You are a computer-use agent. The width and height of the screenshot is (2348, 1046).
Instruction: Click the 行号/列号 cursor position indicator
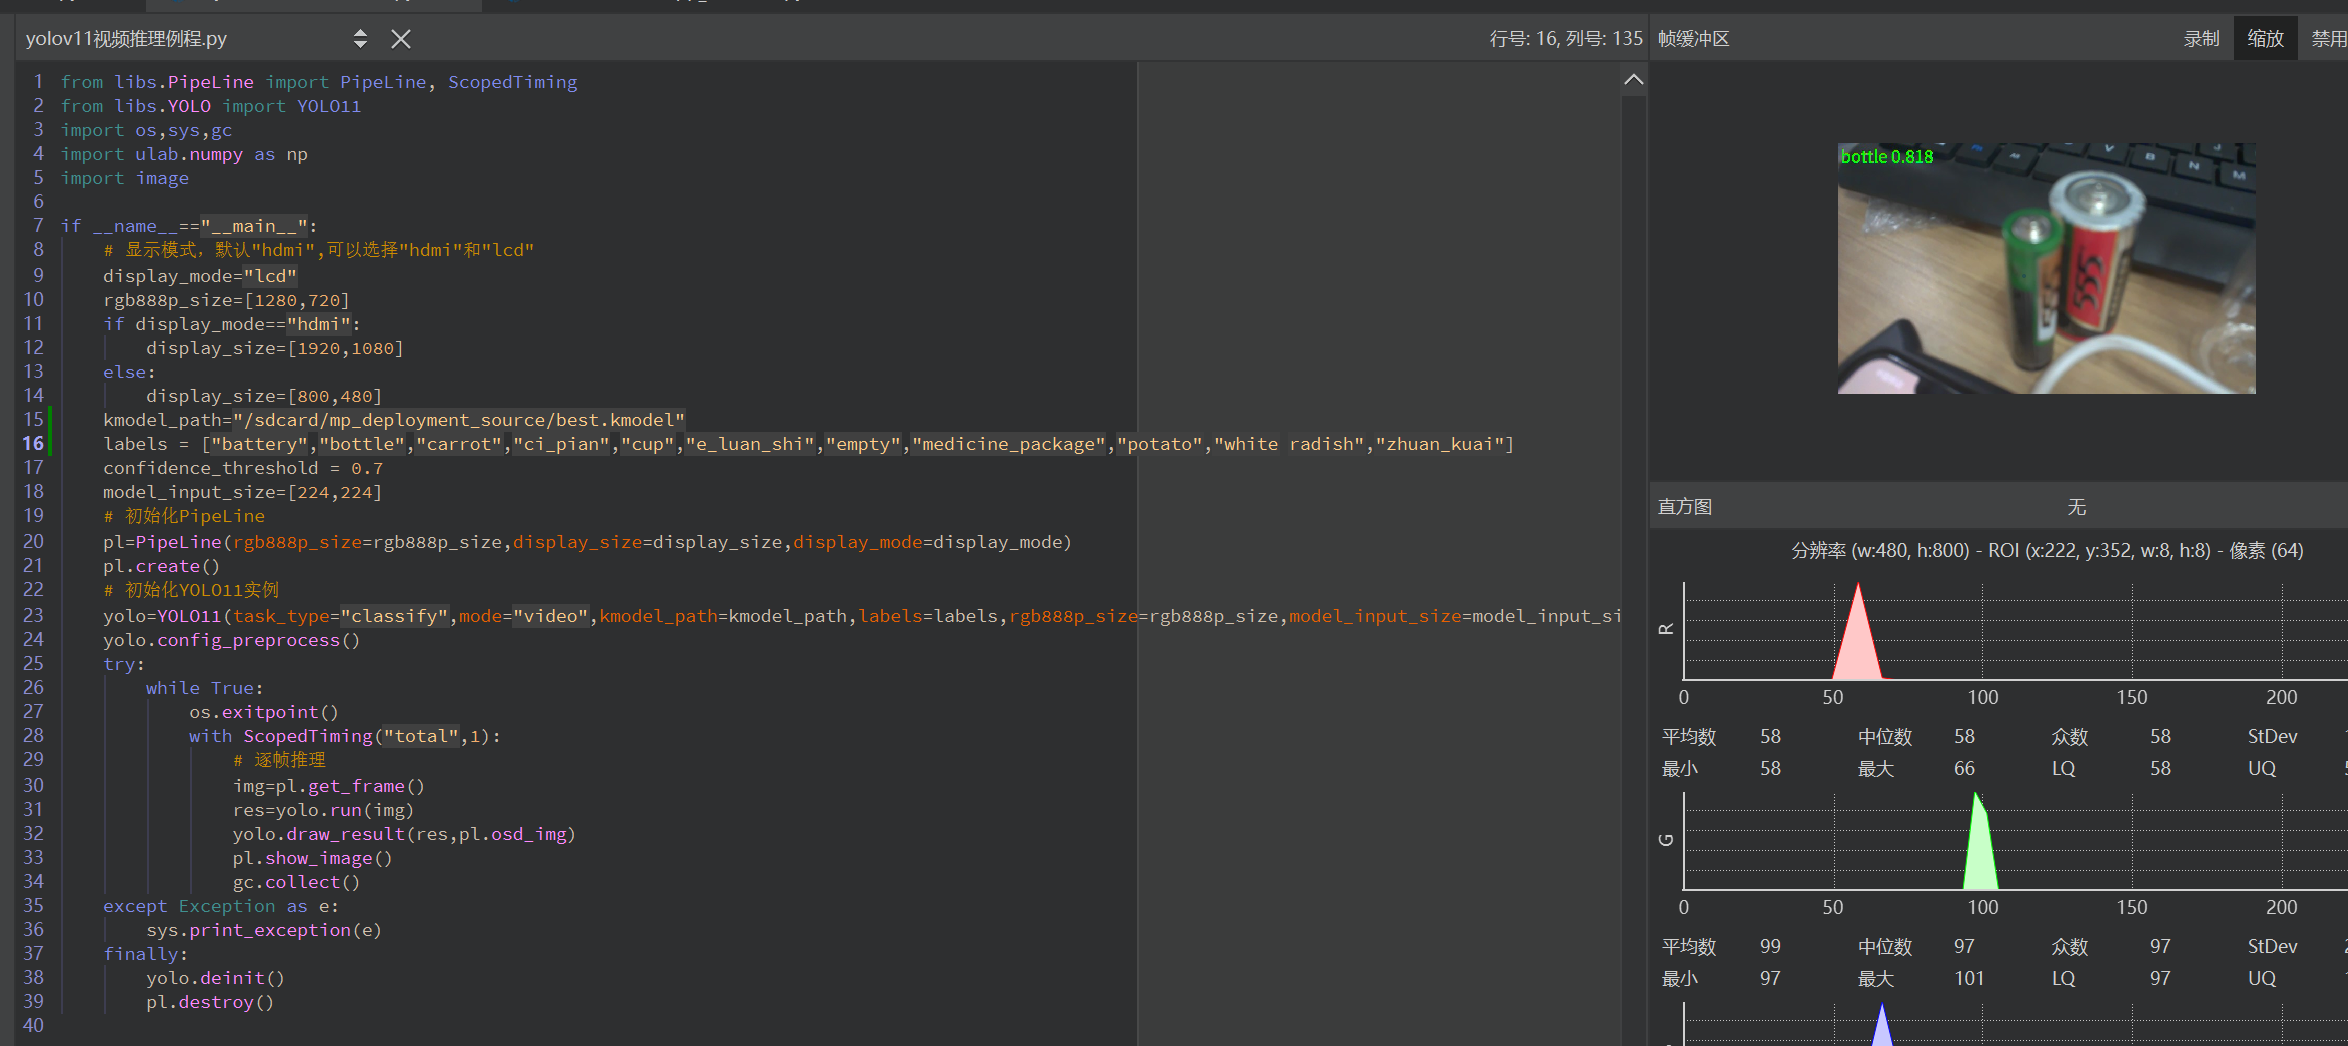[1565, 39]
